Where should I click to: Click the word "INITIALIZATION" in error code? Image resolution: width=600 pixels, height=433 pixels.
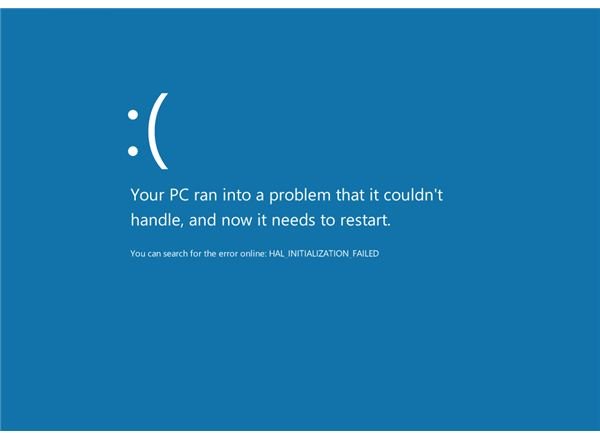coord(318,254)
